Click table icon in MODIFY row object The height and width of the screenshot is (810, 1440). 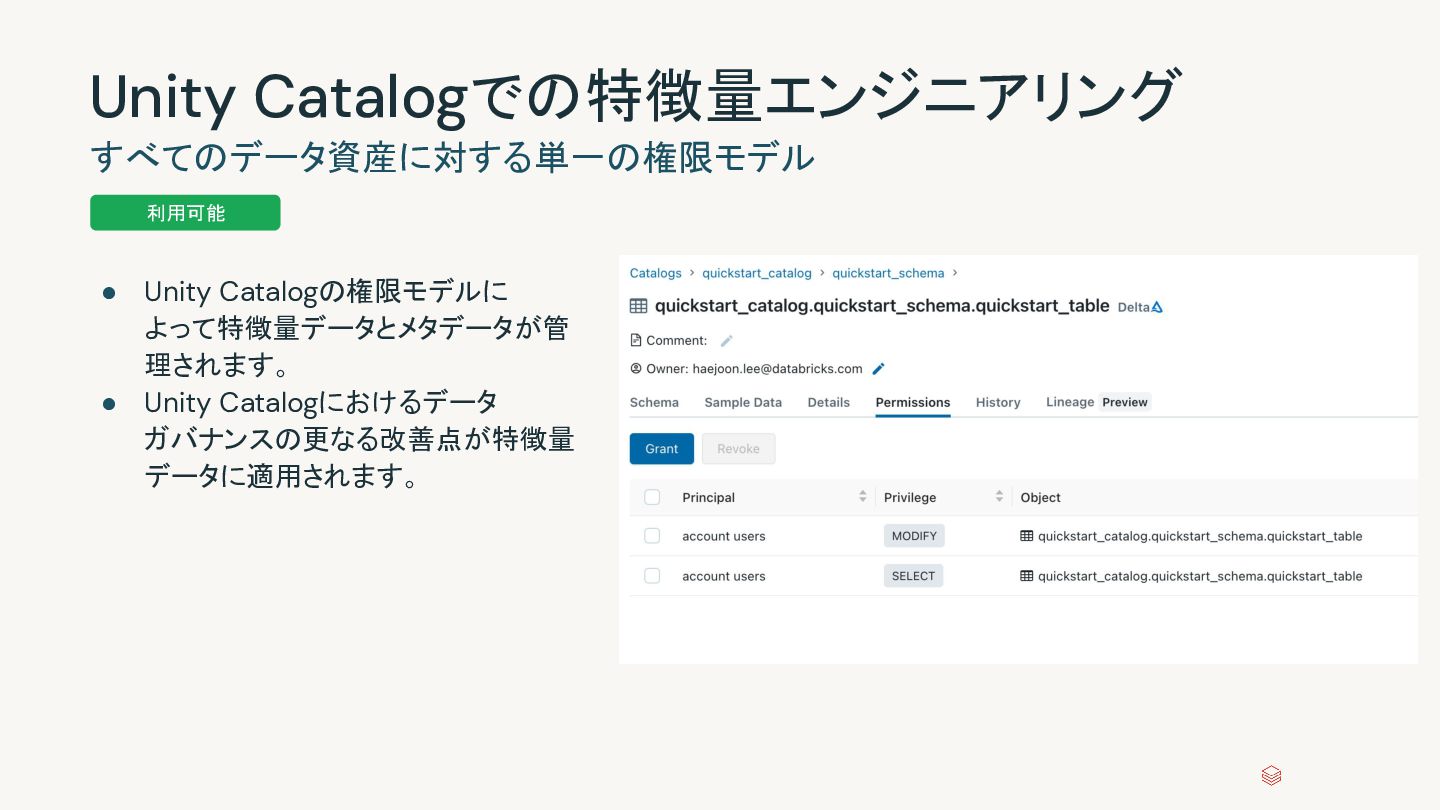pyautogui.click(x=1026, y=536)
